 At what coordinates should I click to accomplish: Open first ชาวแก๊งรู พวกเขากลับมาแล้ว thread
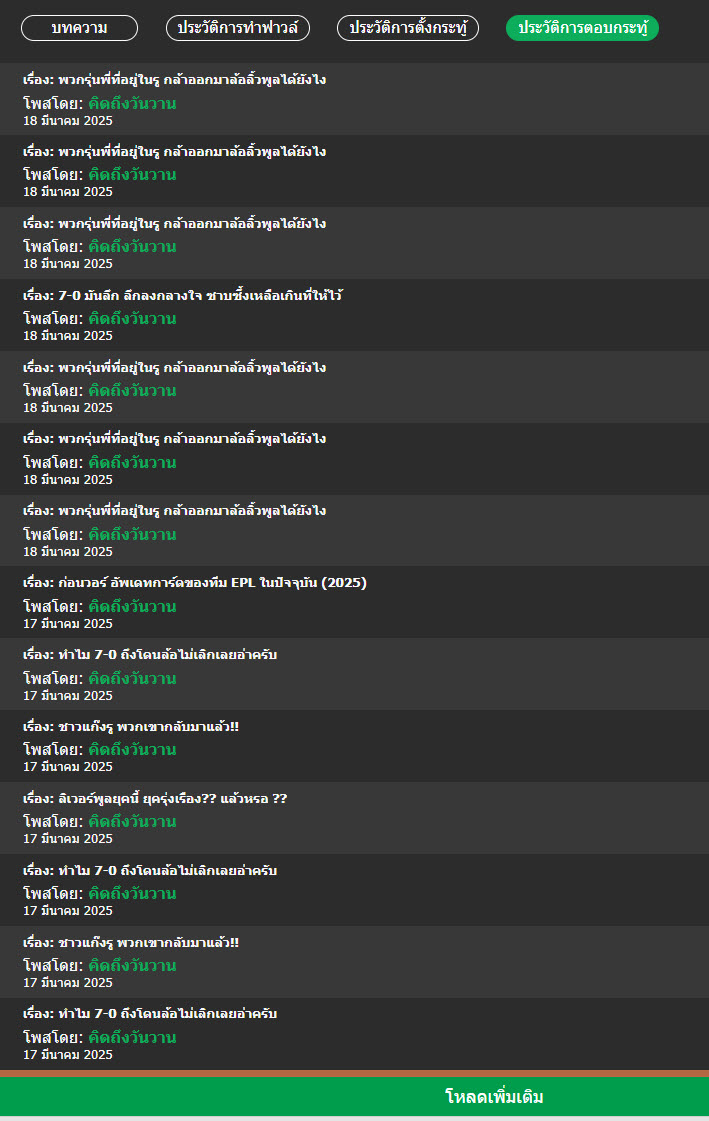131,726
